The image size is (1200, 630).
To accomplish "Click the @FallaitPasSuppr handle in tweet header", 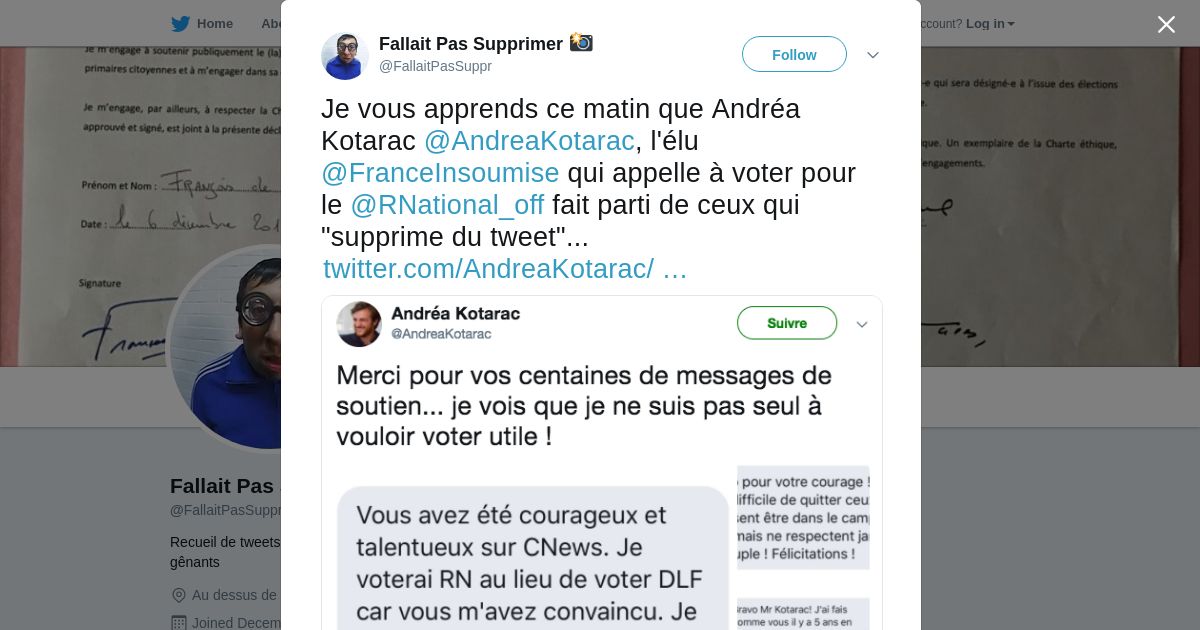I will [435, 66].
